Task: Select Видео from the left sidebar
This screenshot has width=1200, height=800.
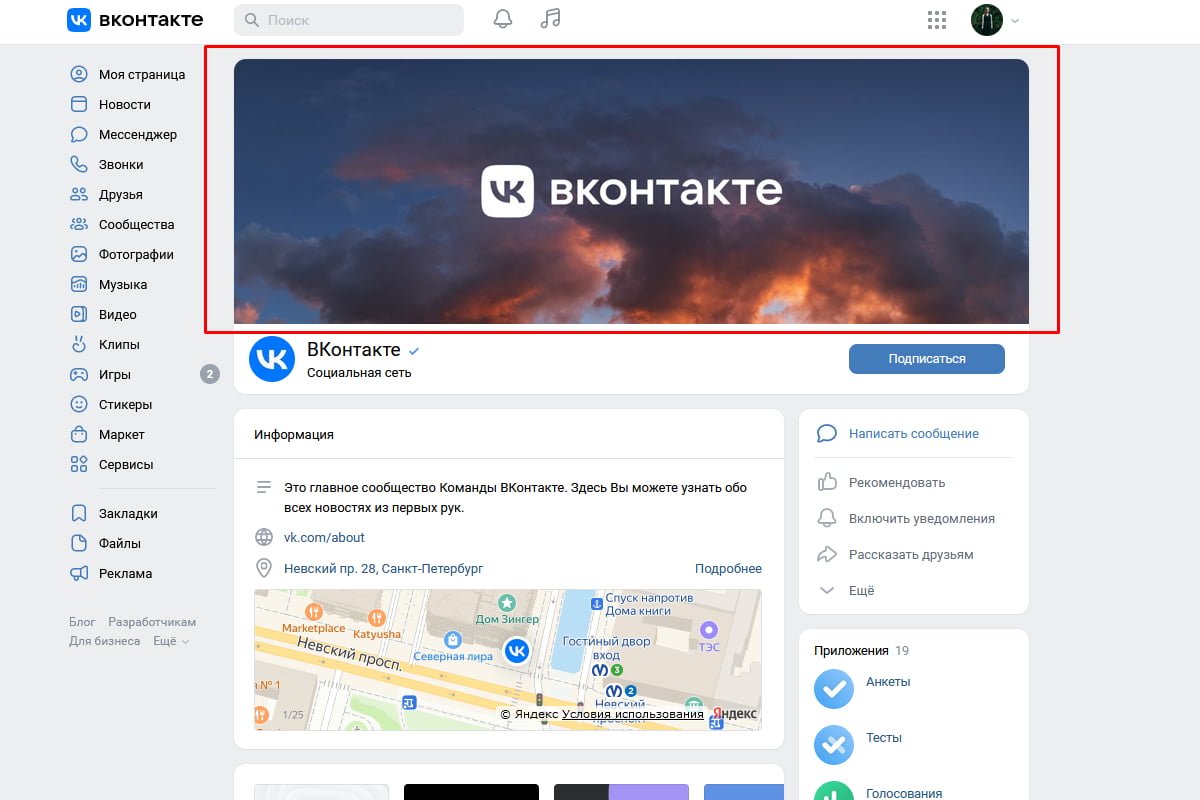Action: coord(116,314)
